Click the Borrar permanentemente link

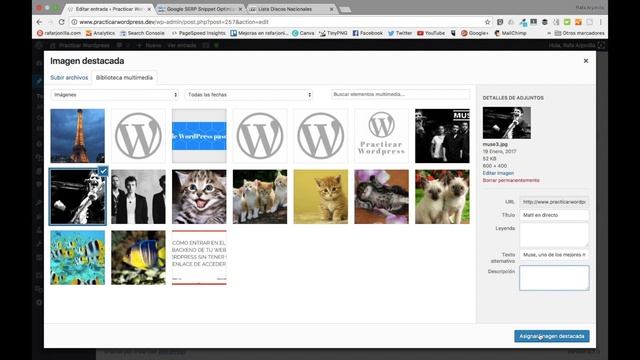[x=511, y=180]
